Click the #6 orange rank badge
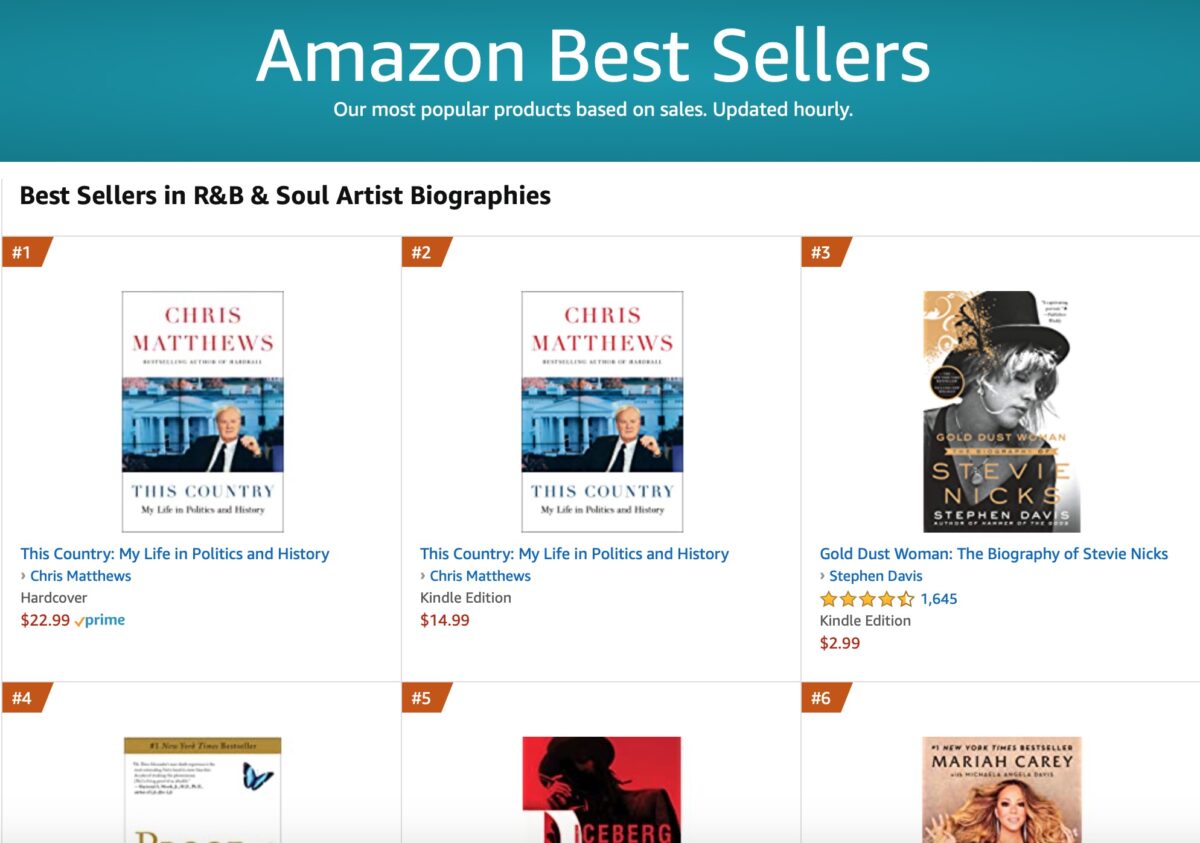The width and height of the screenshot is (1200, 843). point(825,698)
